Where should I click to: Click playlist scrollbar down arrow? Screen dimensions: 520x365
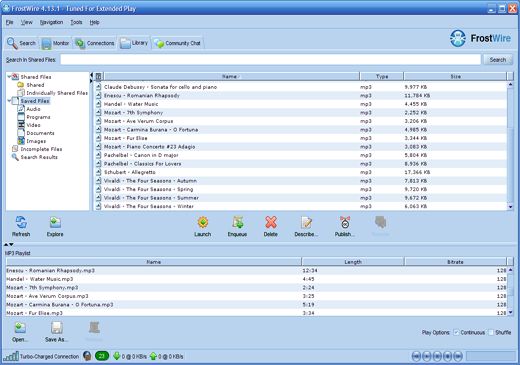click(510, 312)
